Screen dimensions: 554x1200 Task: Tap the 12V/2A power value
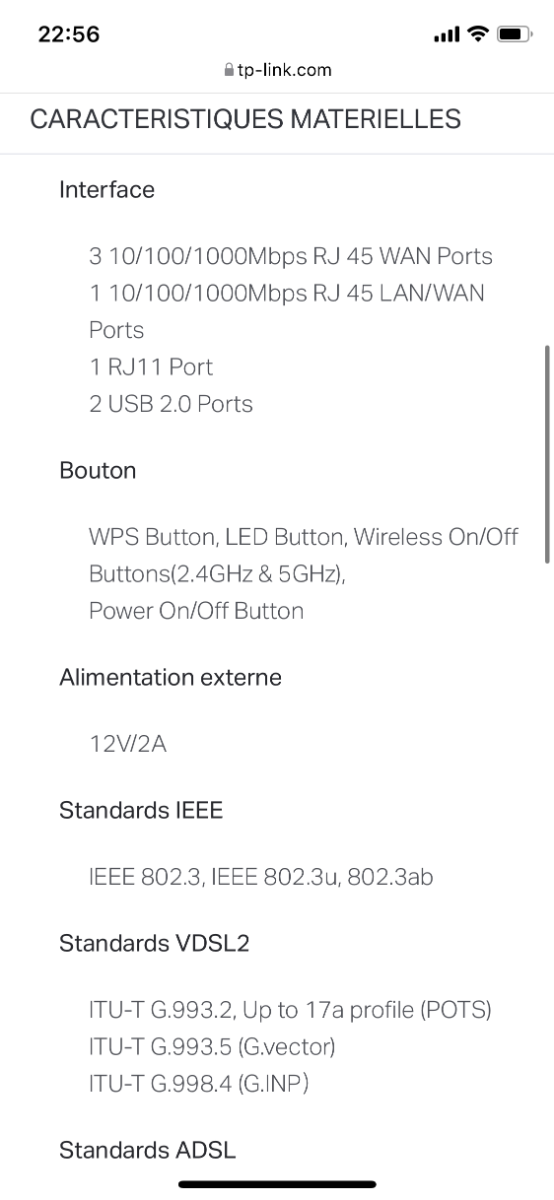click(x=128, y=744)
